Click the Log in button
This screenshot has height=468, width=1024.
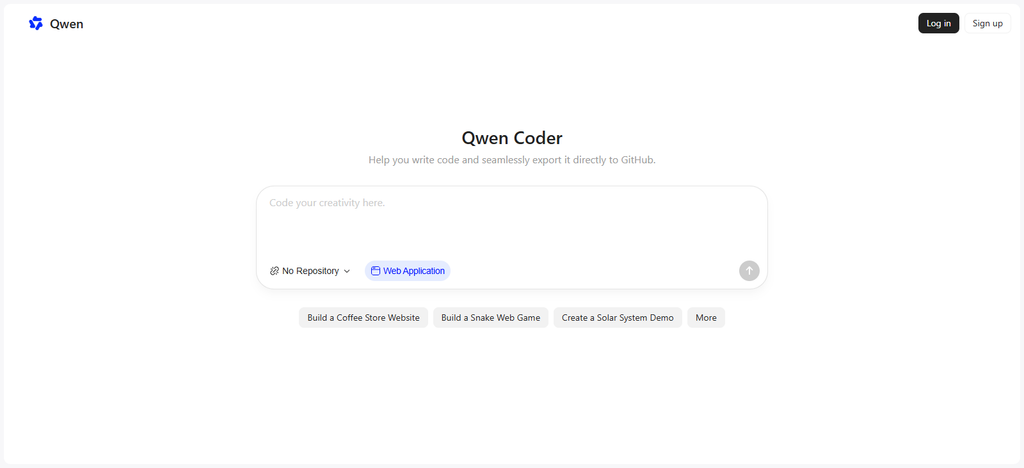tap(938, 23)
